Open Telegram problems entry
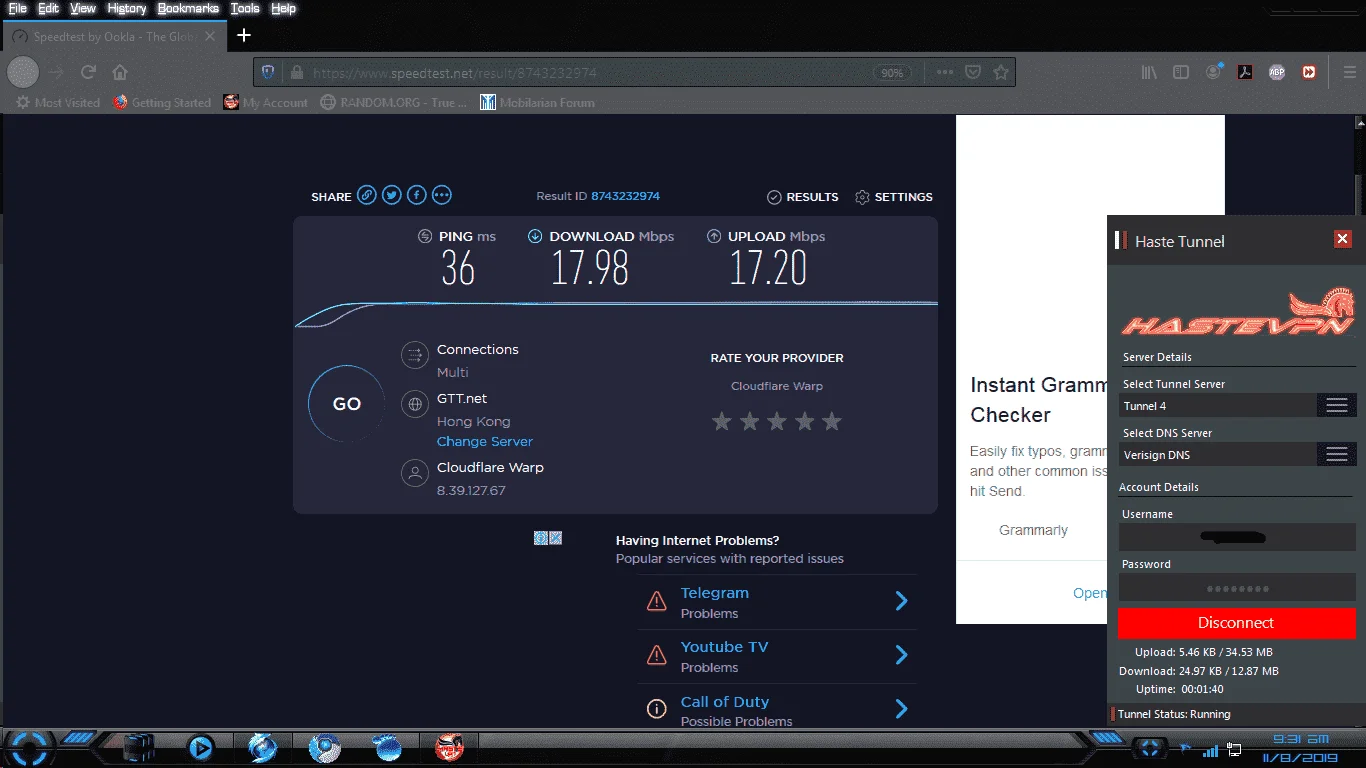Viewport: 1366px width, 768px height. click(776, 602)
